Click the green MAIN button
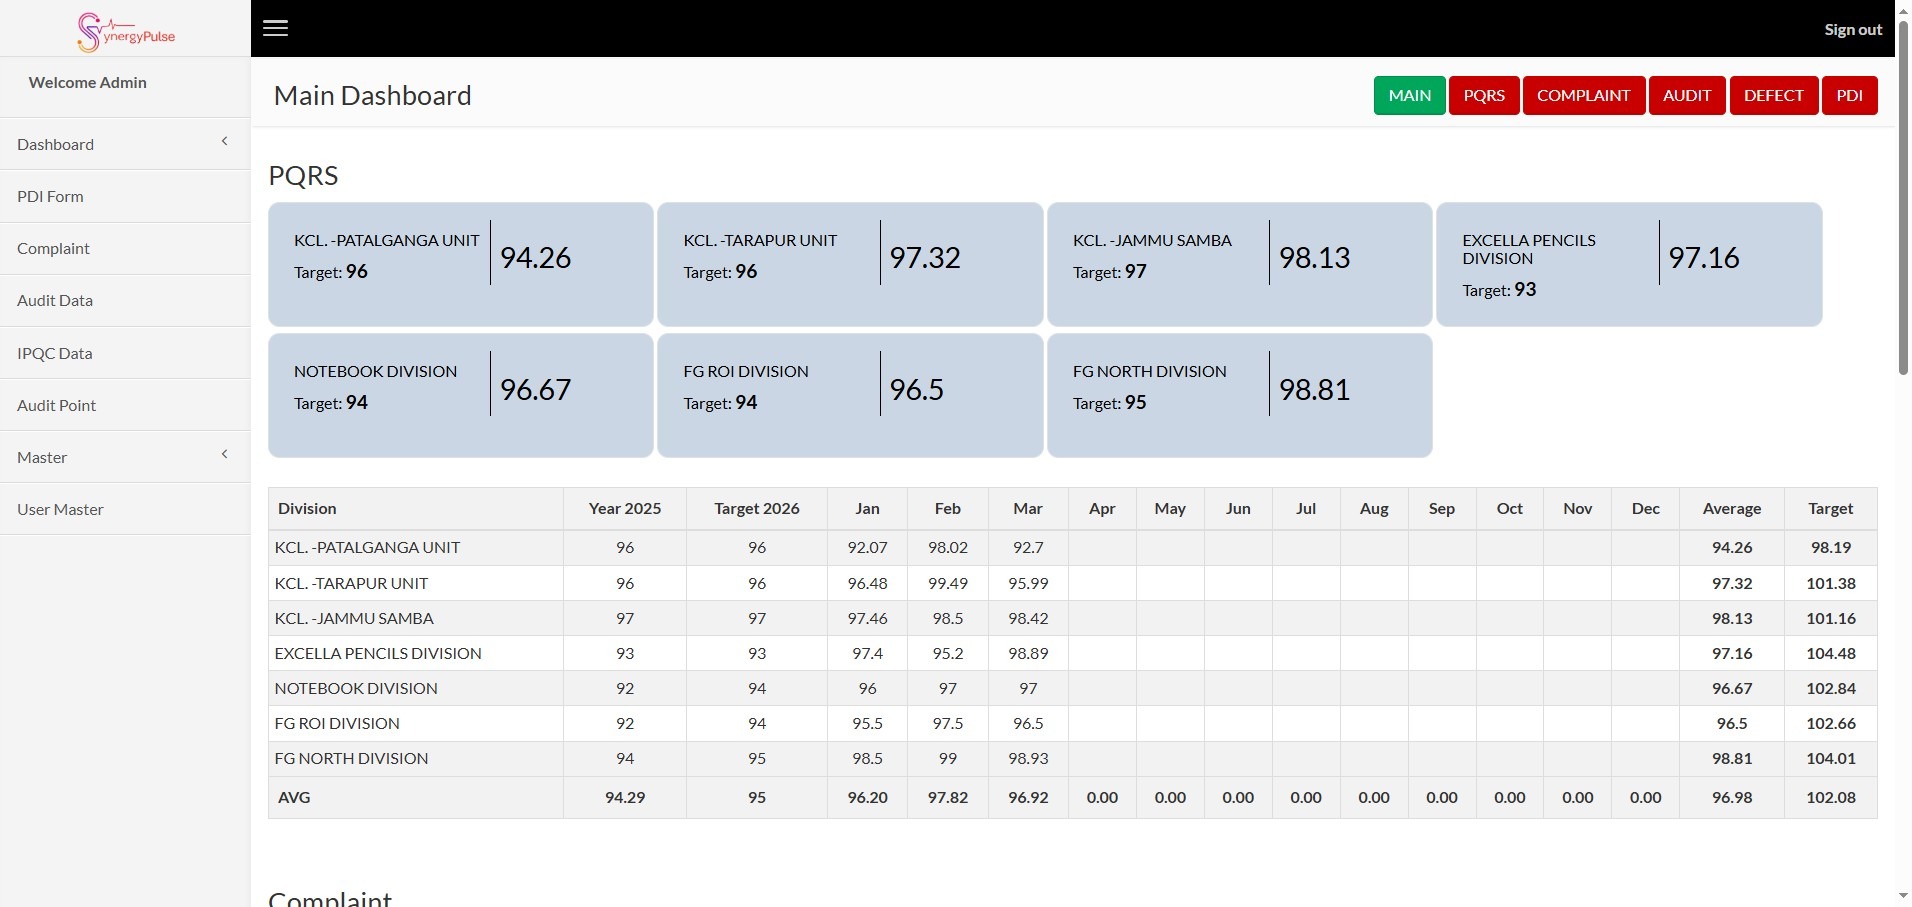 1409,95
